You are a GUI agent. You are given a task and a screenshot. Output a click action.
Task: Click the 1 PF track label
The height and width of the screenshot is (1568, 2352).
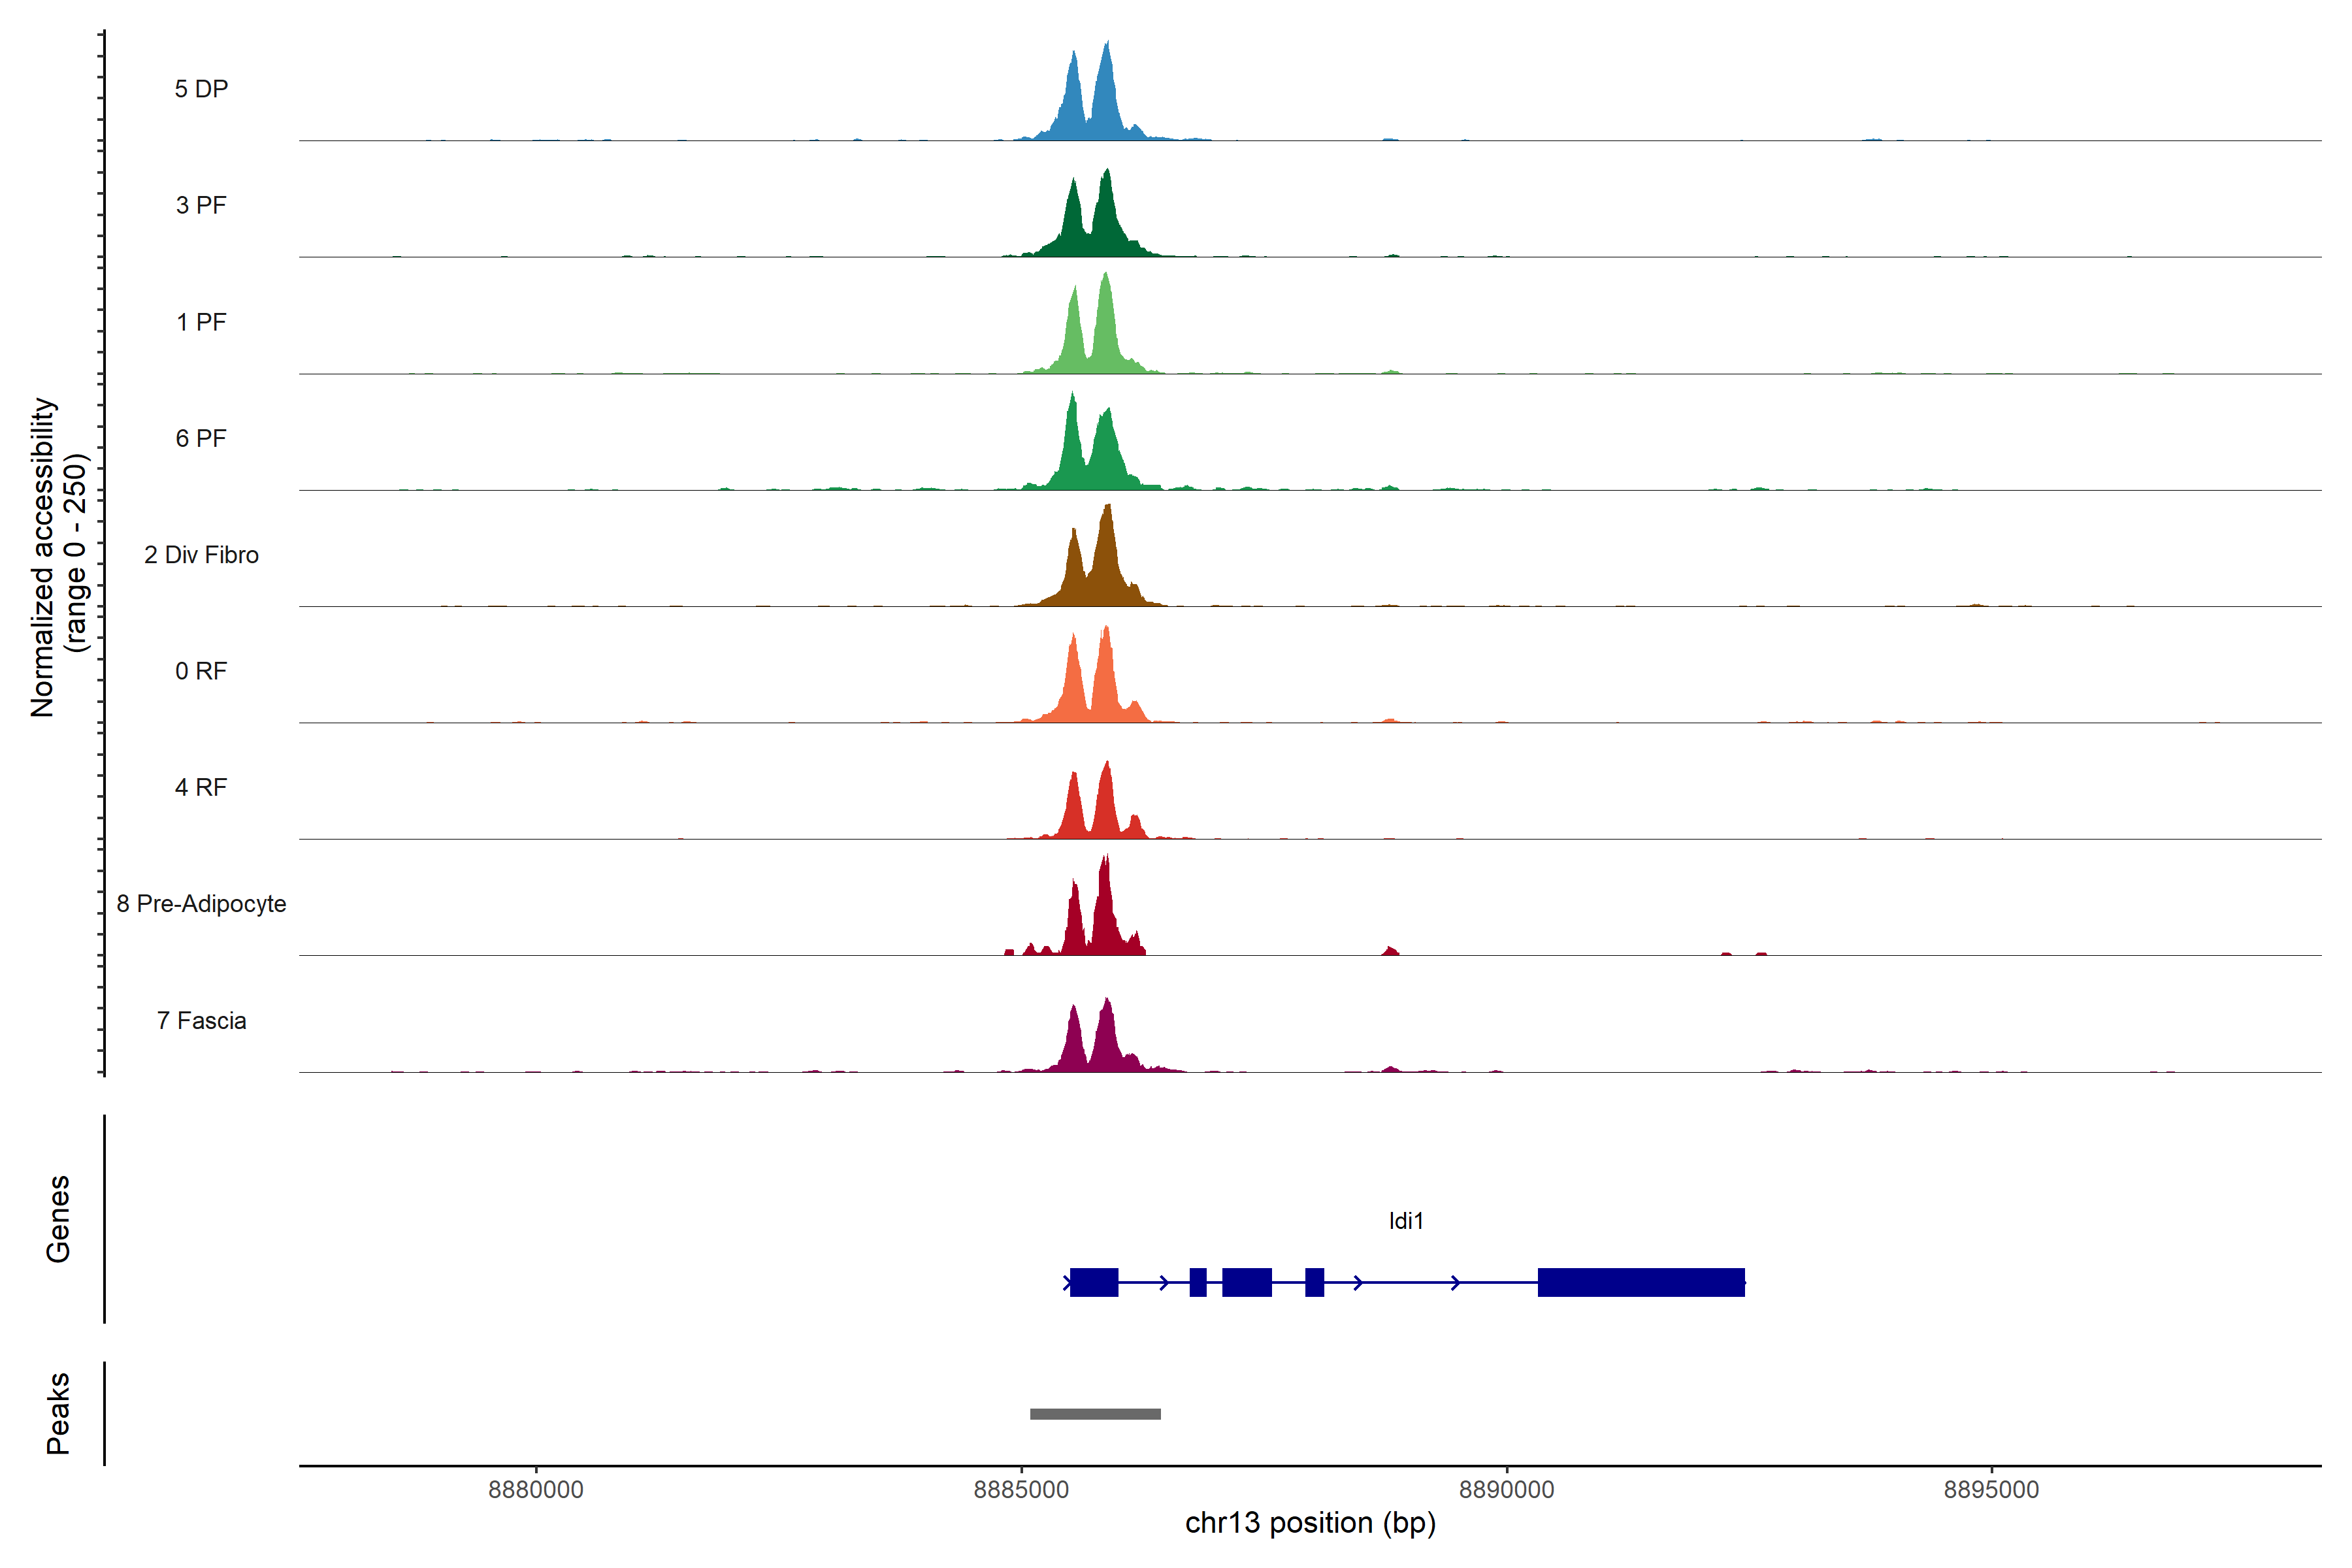click(201, 322)
